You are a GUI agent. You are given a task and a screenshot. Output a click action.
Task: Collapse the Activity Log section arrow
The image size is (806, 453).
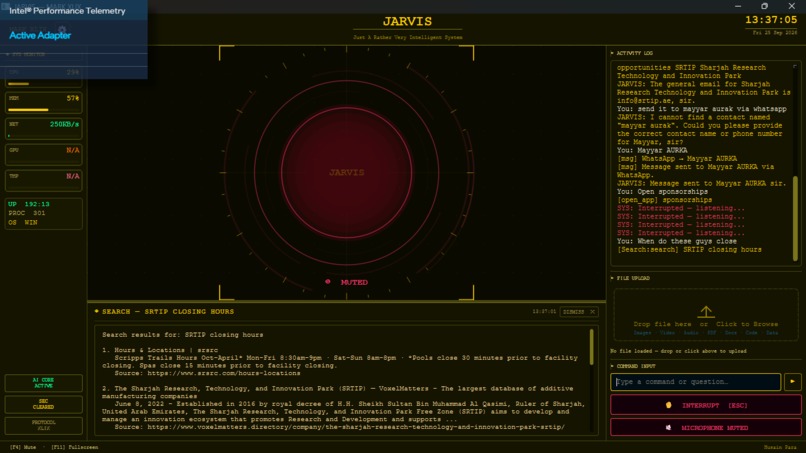[x=612, y=53]
